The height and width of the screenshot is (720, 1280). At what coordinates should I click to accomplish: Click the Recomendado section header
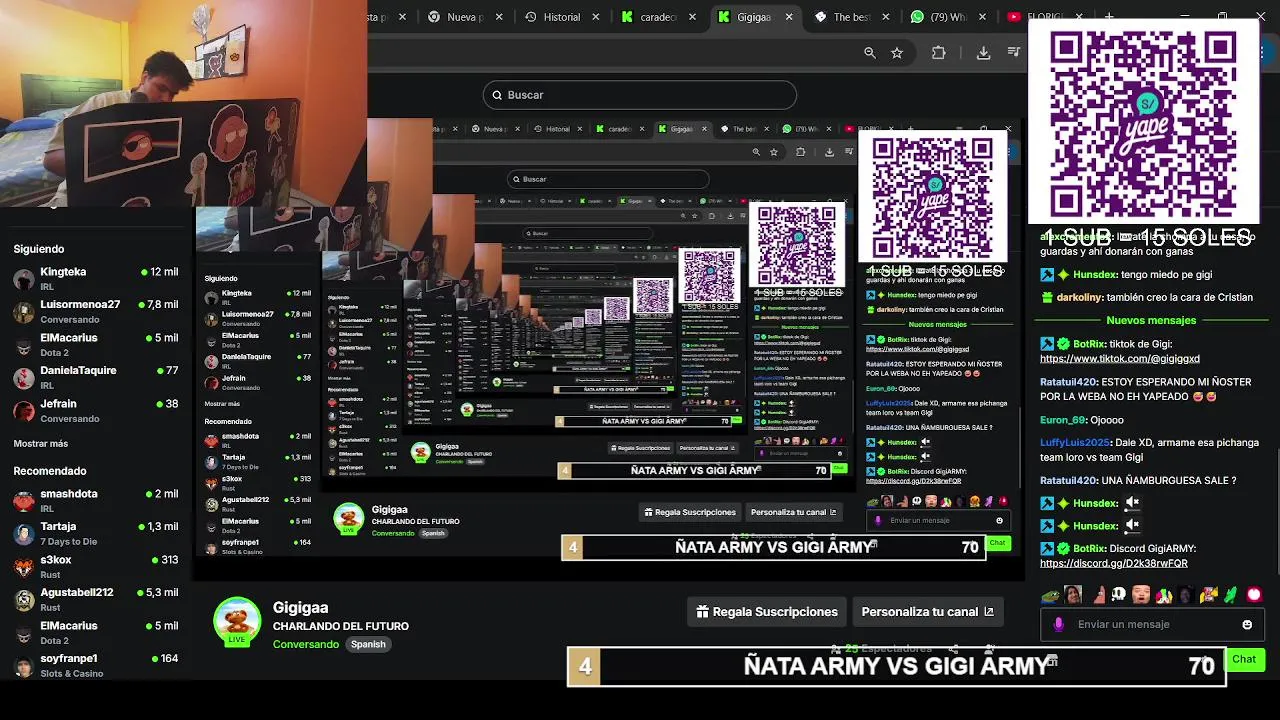tap(50, 471)
